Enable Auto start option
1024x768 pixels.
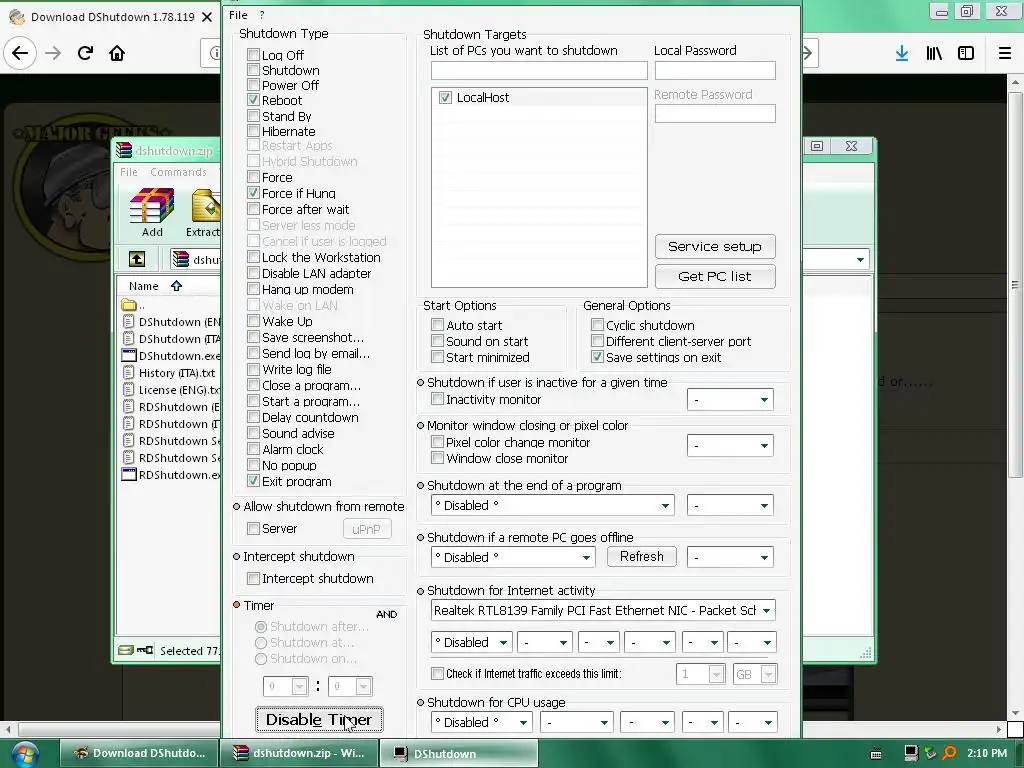click(x=438, y=325)
